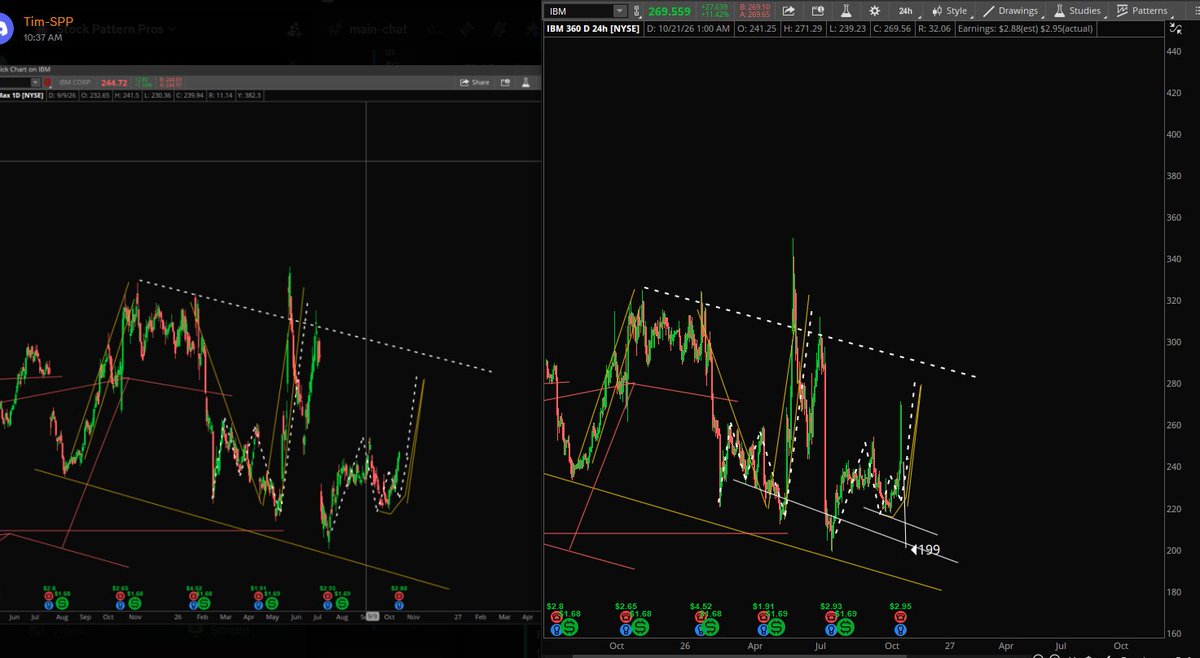The height and width of the screenshot is (658, 1200).
Task: Click the $2.8 earnings phone icon in right chart
Action: [556, 617]
